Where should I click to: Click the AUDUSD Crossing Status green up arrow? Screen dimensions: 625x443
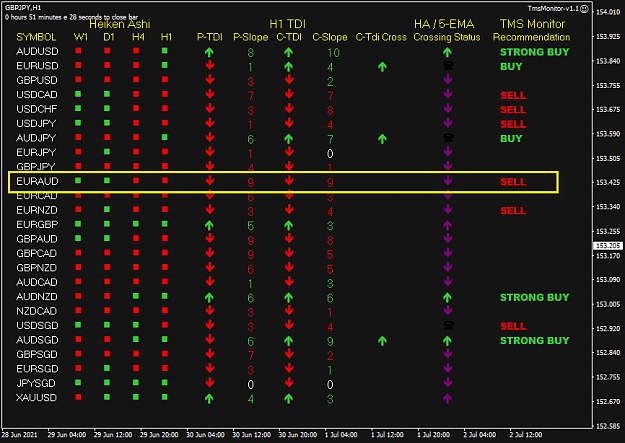(447, 52)
